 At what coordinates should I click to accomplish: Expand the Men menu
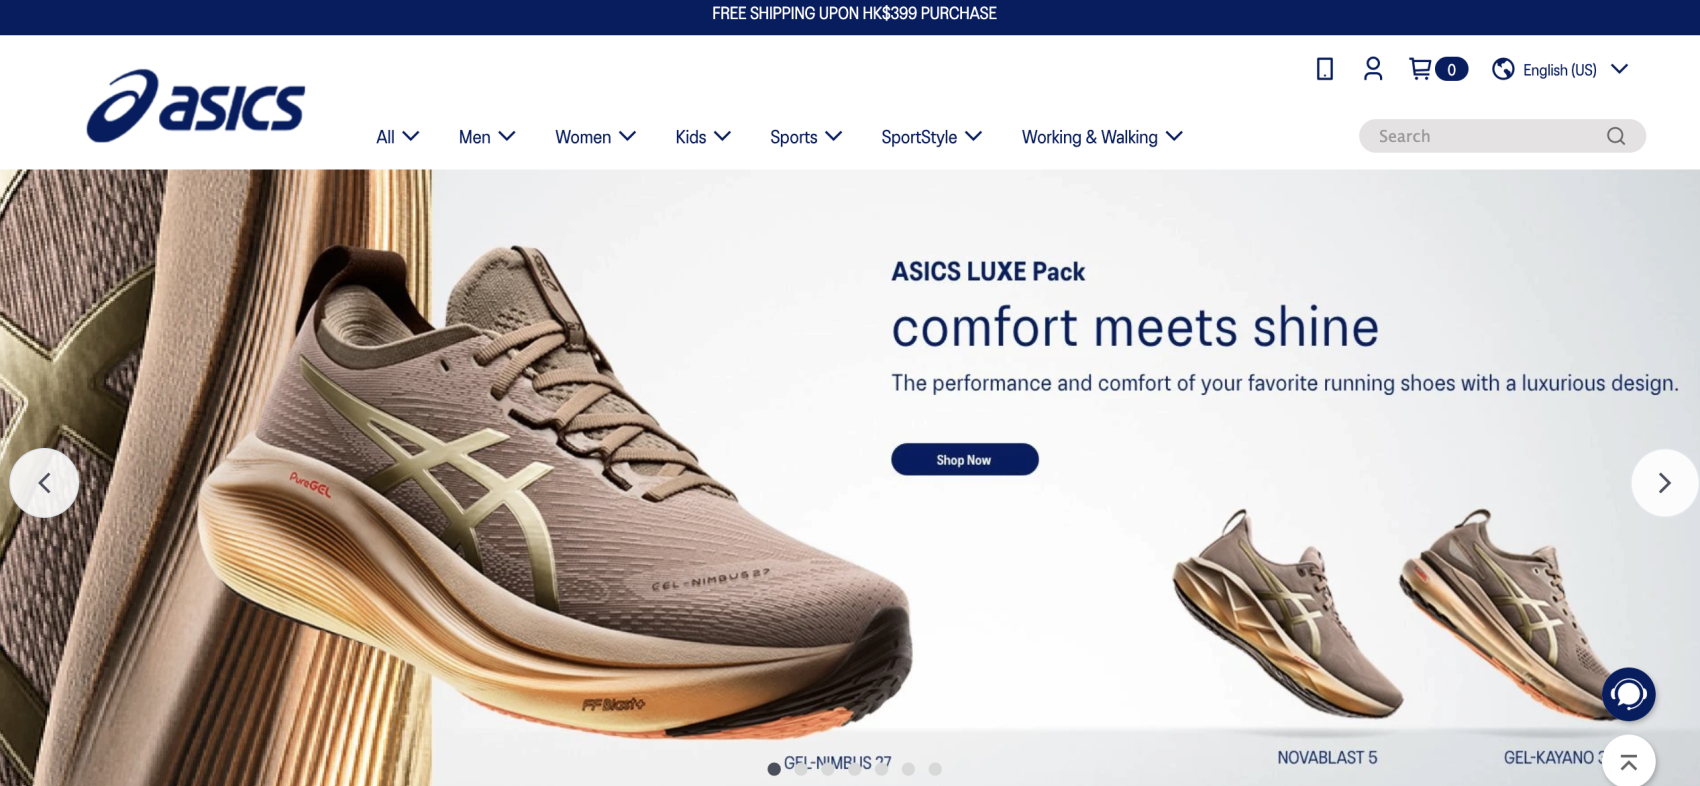coord(487,137)
